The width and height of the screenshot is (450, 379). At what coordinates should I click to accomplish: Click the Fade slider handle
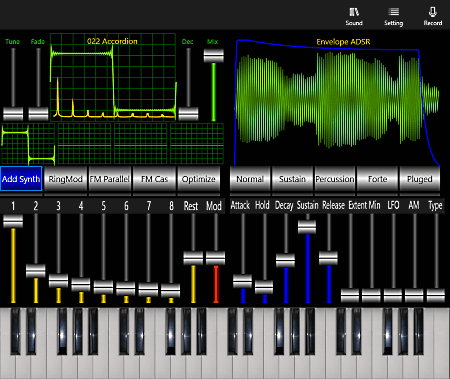38,114
